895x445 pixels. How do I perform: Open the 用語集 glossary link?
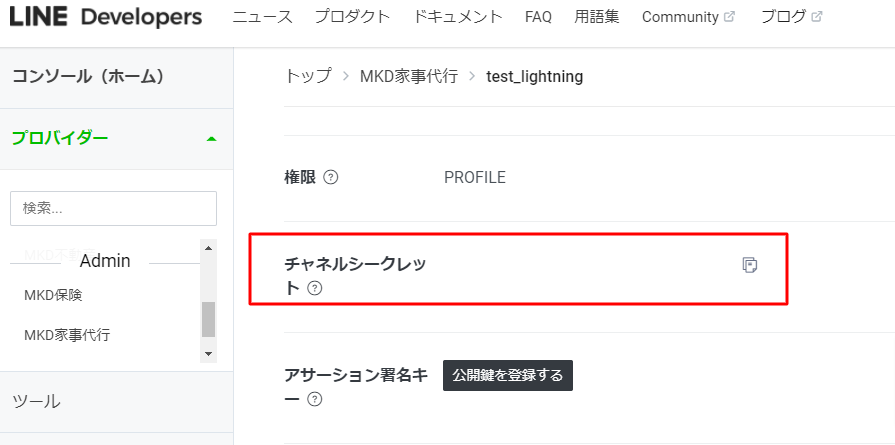point(597,17)
